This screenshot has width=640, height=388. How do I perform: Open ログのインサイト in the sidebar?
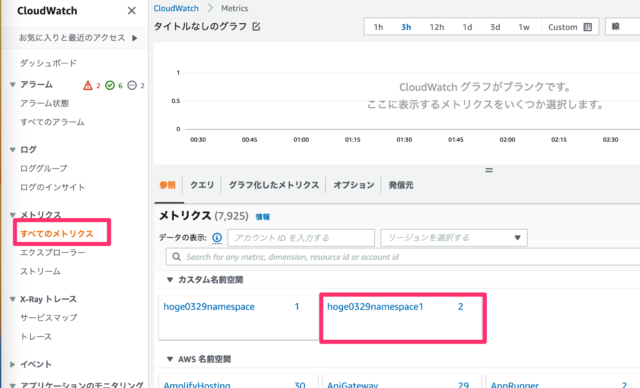[x=53, y=187]
